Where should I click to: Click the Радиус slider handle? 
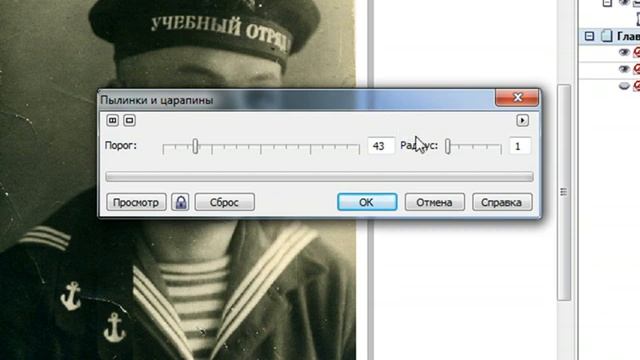[448, 146]
